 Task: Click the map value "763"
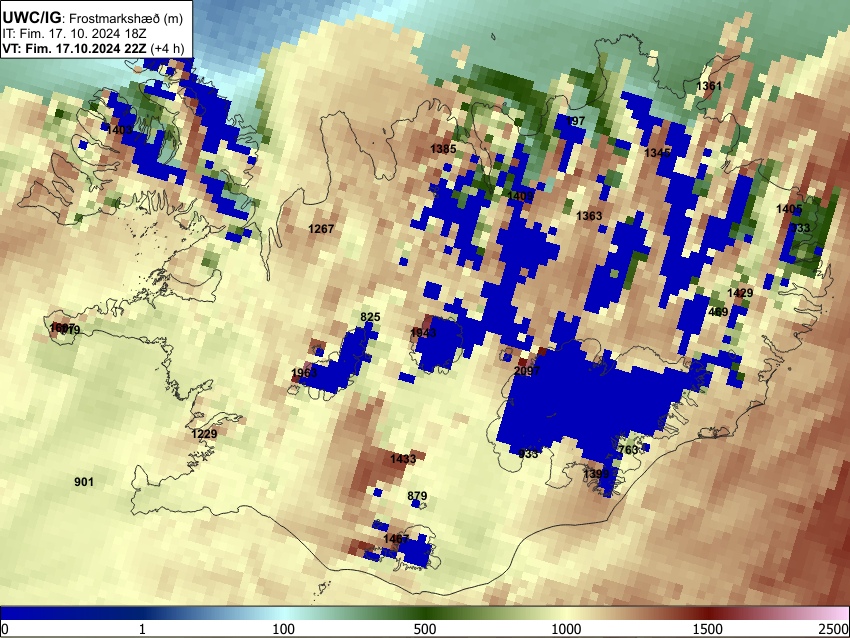pos(628,450)
